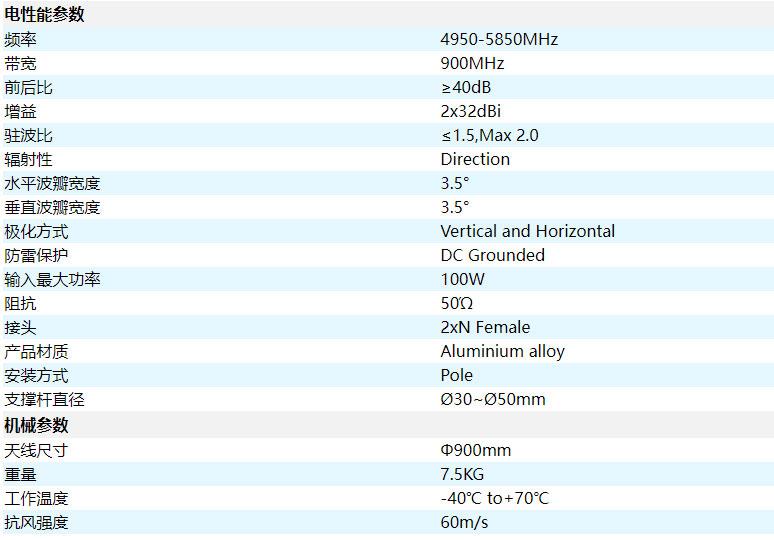Screen dimensions: 774x540
Task: Click the 电性能参数 section header
Action: [45, 15]
